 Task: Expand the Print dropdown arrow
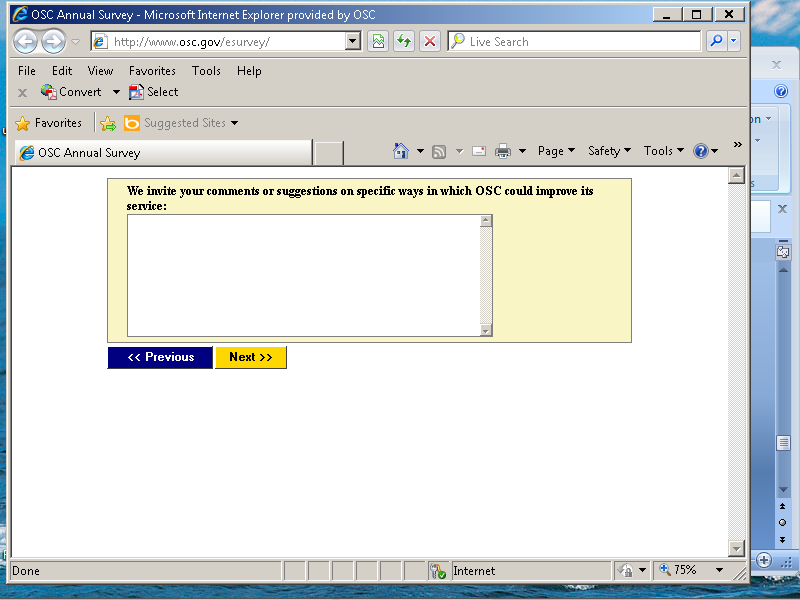522,151
